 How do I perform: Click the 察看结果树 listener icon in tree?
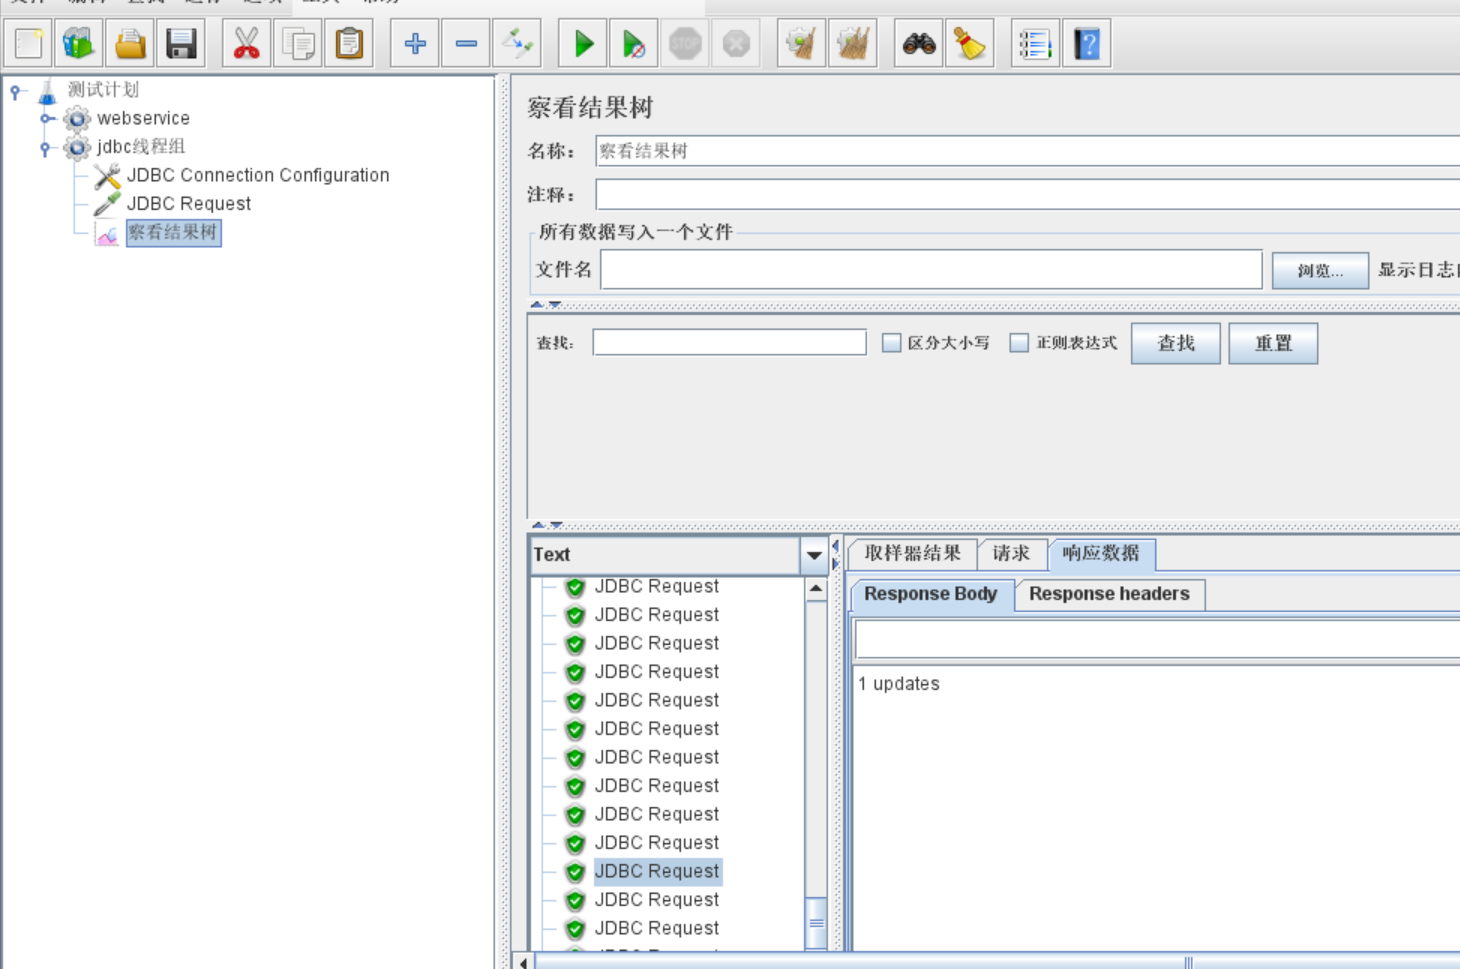click(x=107, y=234)
